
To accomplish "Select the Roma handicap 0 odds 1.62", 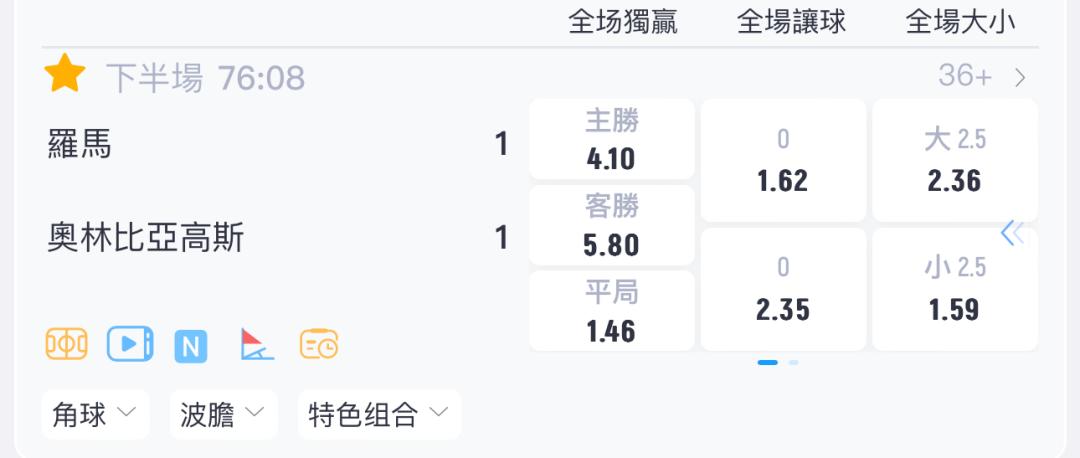I will 783,160.
